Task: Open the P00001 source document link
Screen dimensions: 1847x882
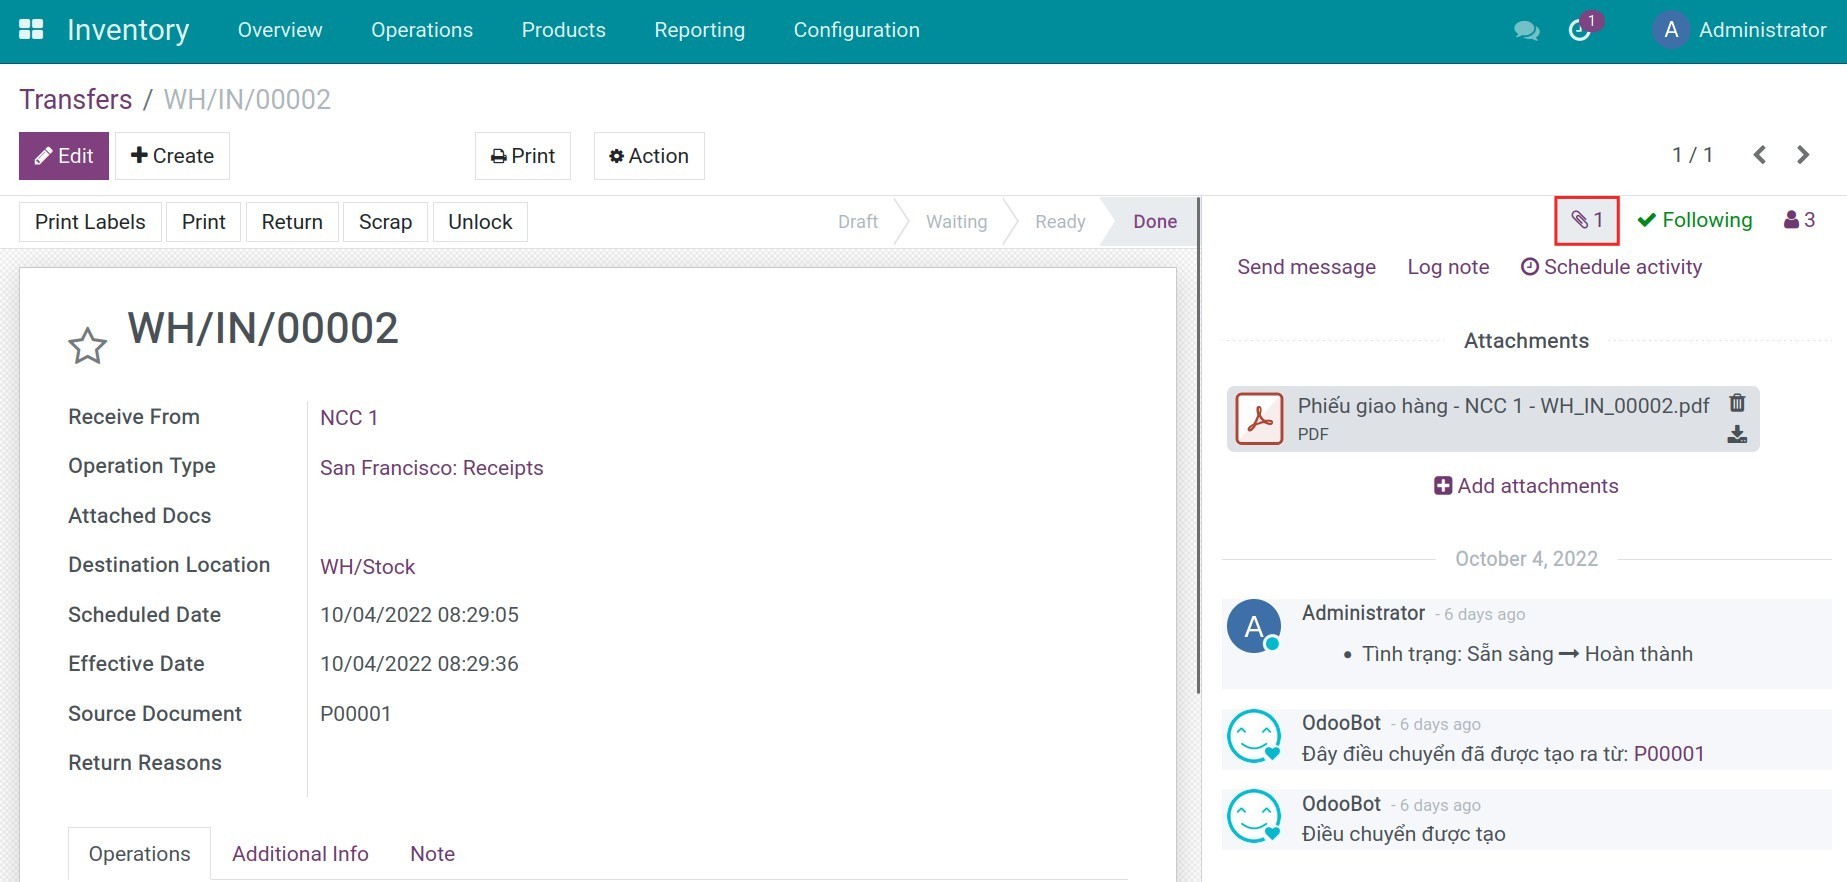Action: coord(1668,754)
